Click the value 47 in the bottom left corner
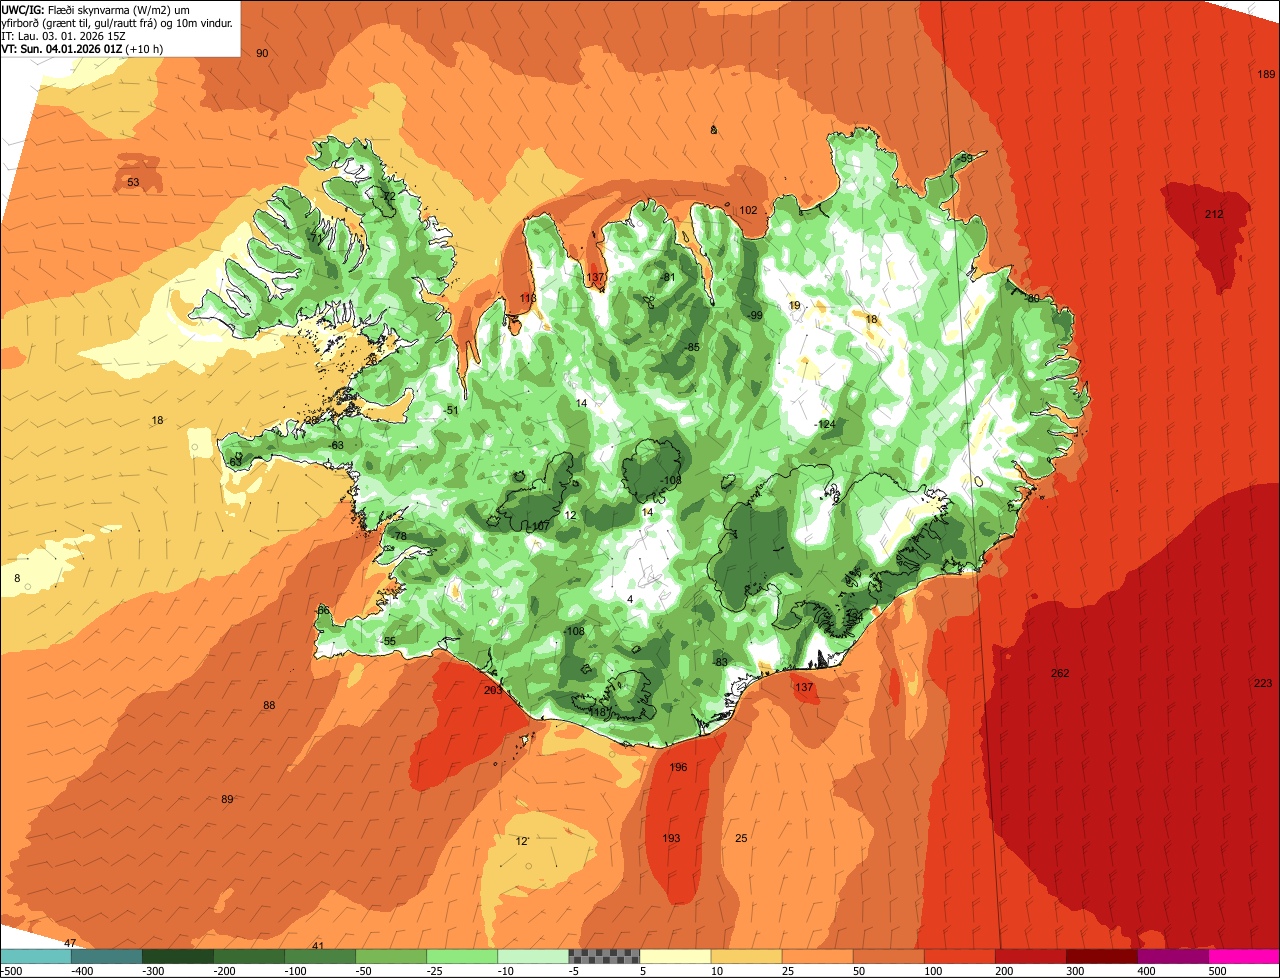1280x978 pixels. 70,944
